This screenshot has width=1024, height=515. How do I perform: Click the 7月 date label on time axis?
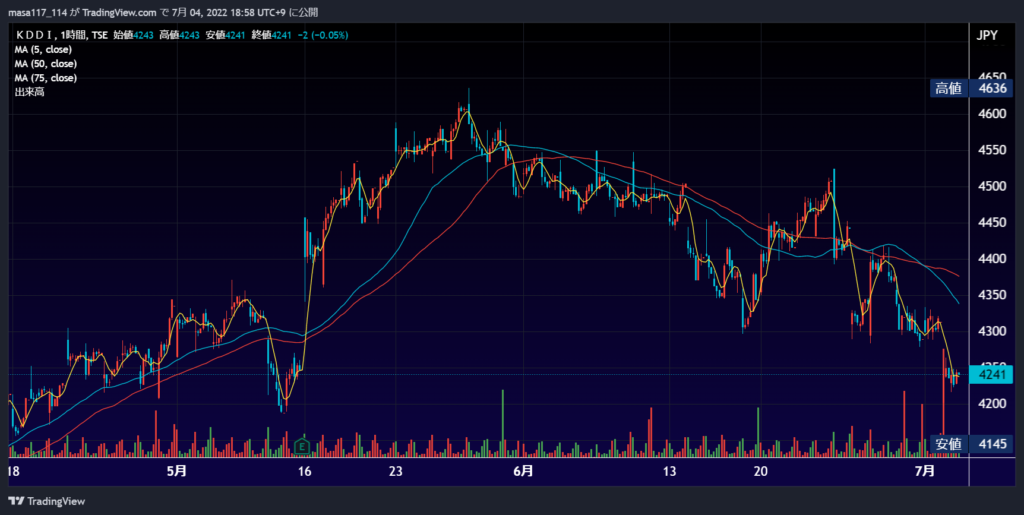(924, 471)
